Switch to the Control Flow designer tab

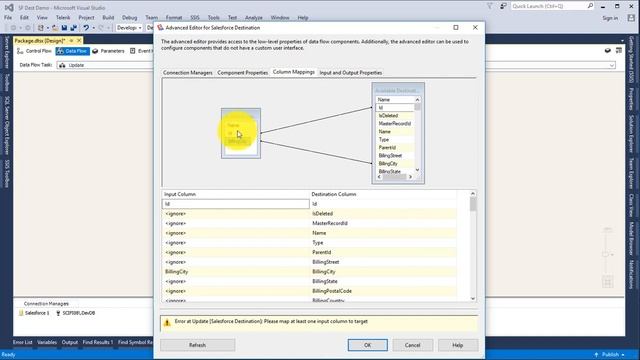coord(34,51)
